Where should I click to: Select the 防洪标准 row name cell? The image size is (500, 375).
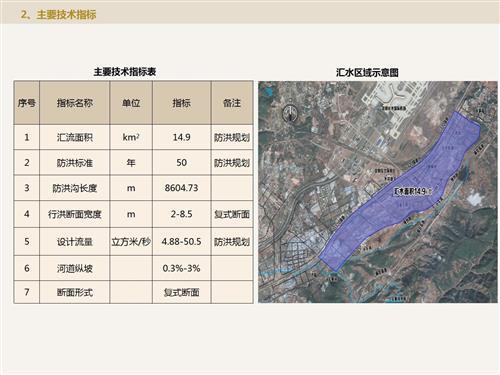click(75, 163)
